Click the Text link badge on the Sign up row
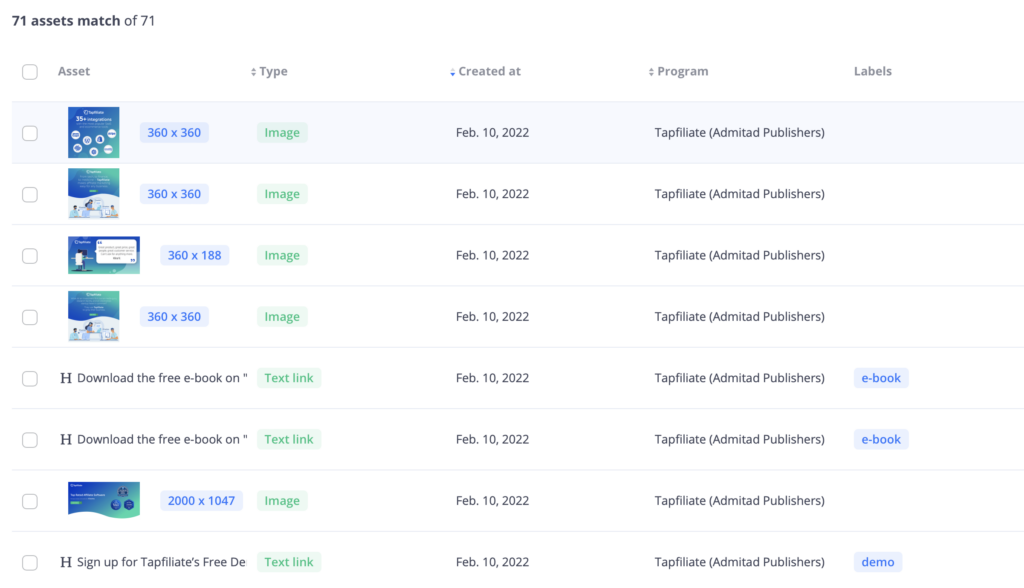1024x588 pixels. 289,561
